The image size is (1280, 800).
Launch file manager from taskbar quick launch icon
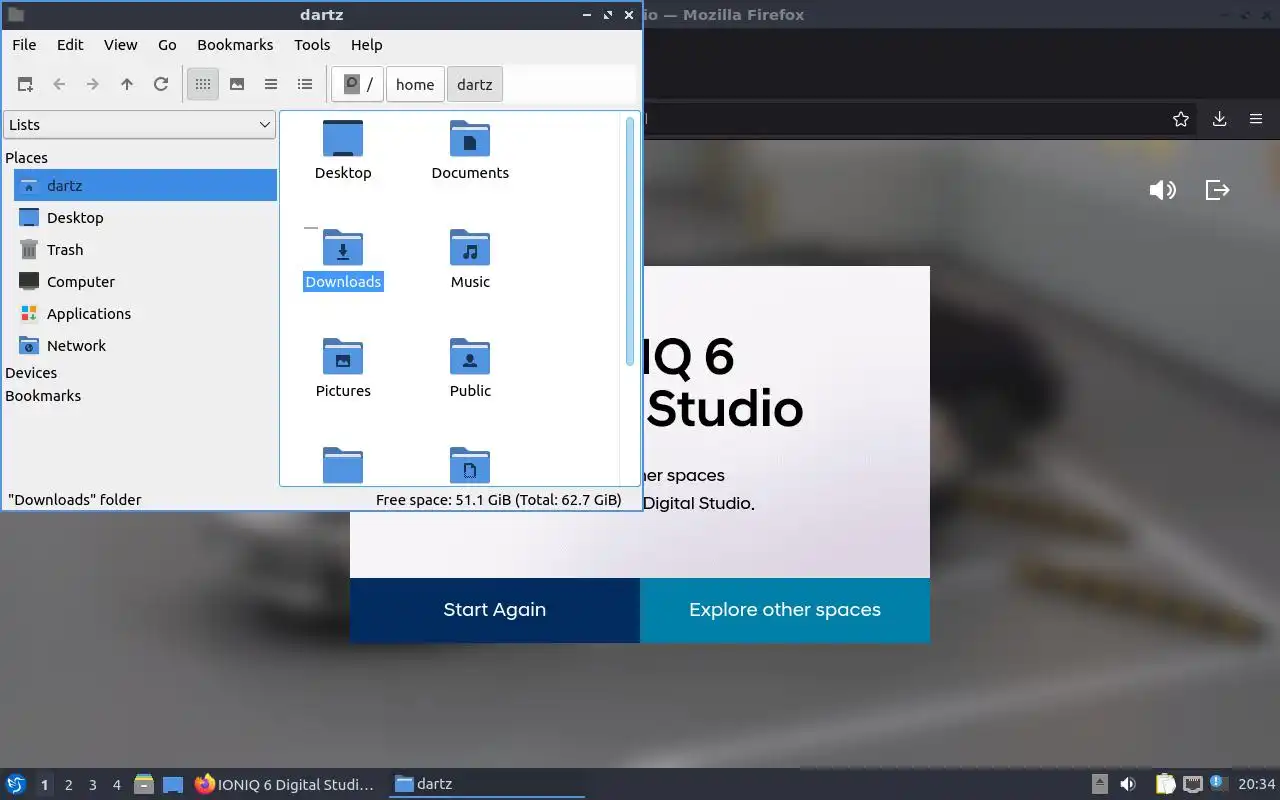coord(144,785)
